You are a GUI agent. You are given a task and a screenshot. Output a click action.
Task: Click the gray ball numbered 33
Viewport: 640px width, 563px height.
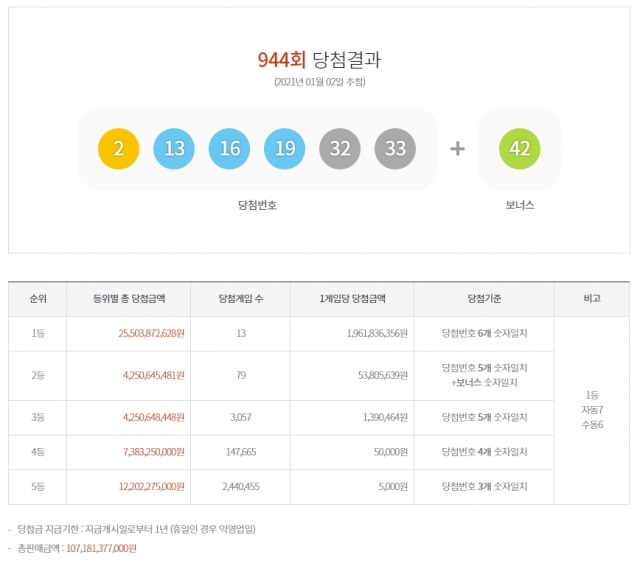click(x=395, y=149)
